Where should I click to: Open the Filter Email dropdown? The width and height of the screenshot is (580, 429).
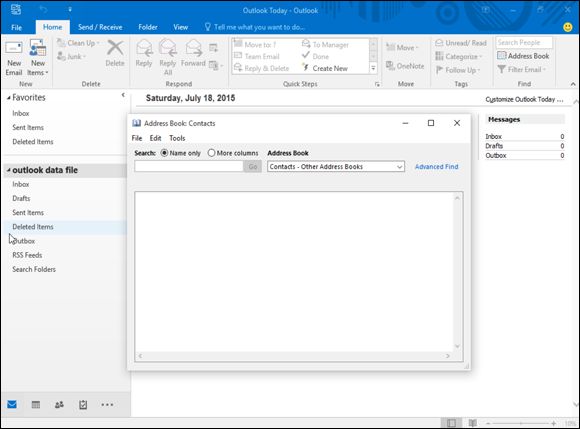tap(522, 69)
